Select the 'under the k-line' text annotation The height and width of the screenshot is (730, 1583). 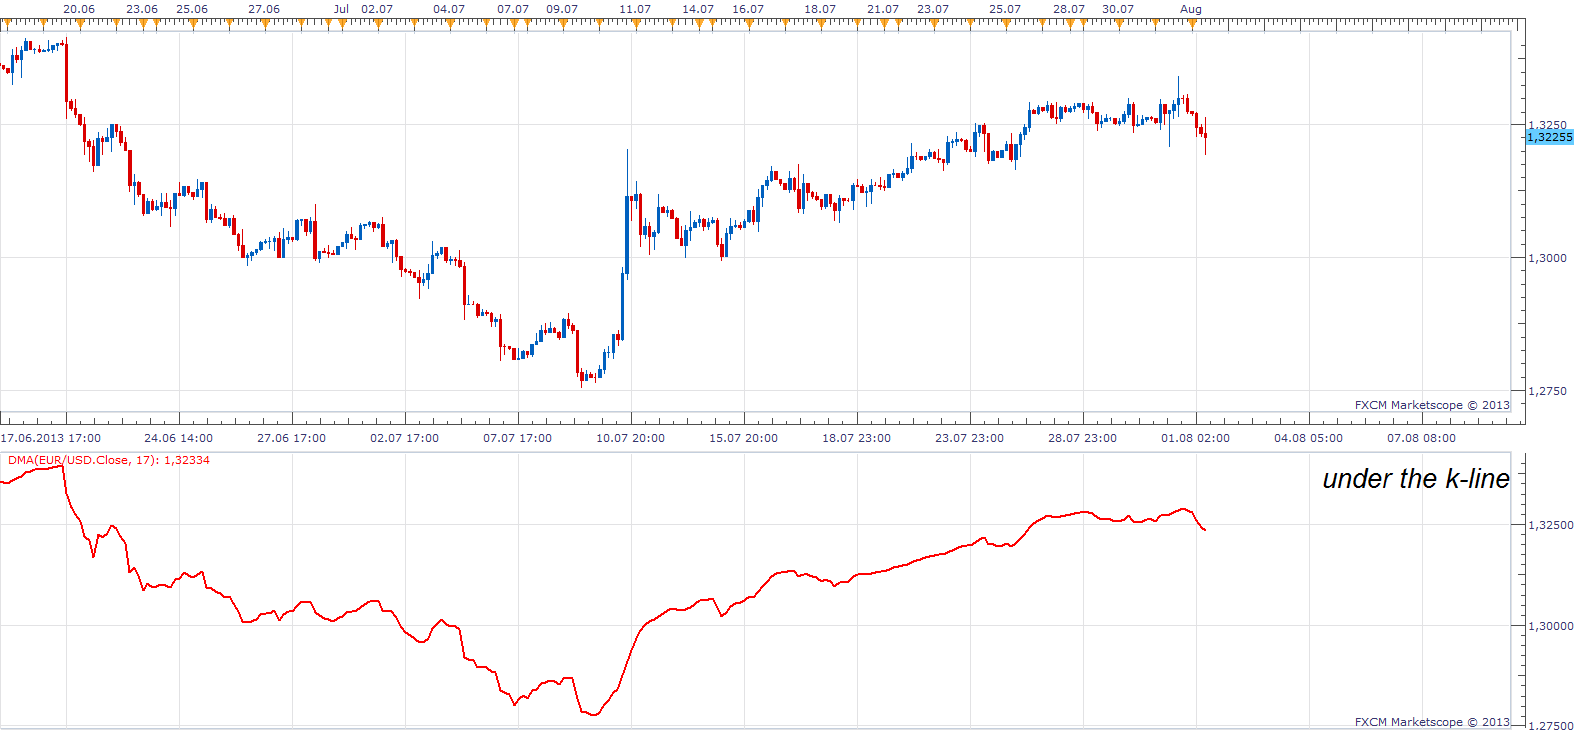[1416, 479]
